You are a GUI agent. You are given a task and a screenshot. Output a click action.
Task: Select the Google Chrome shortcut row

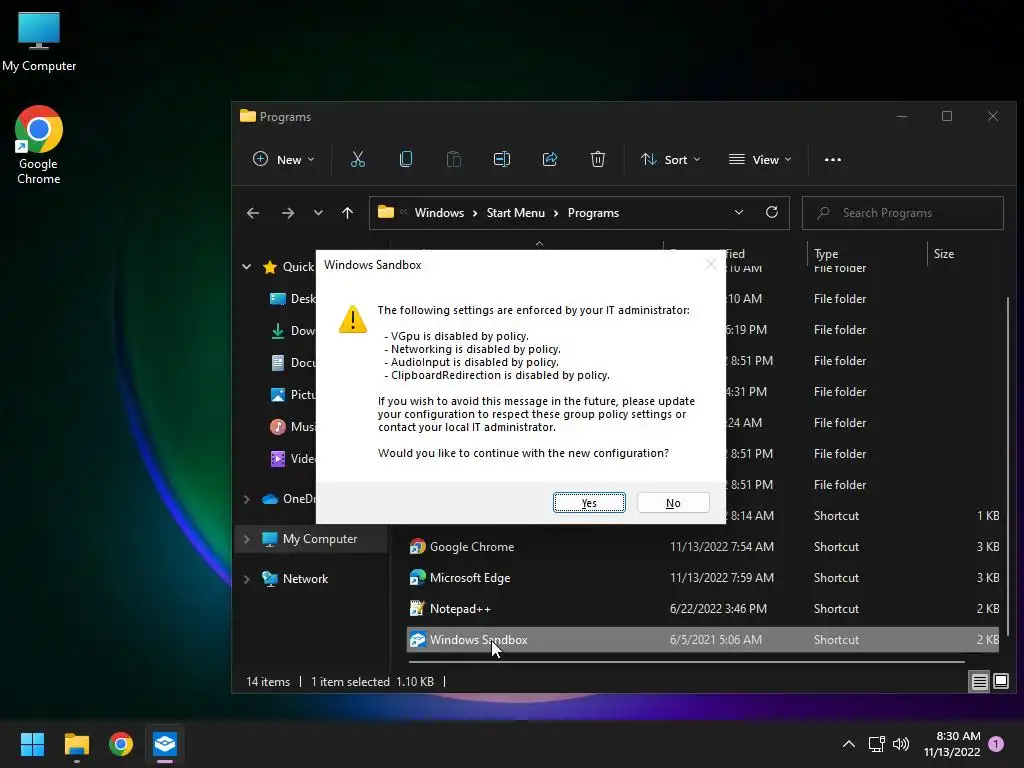[x=703, y=547]
